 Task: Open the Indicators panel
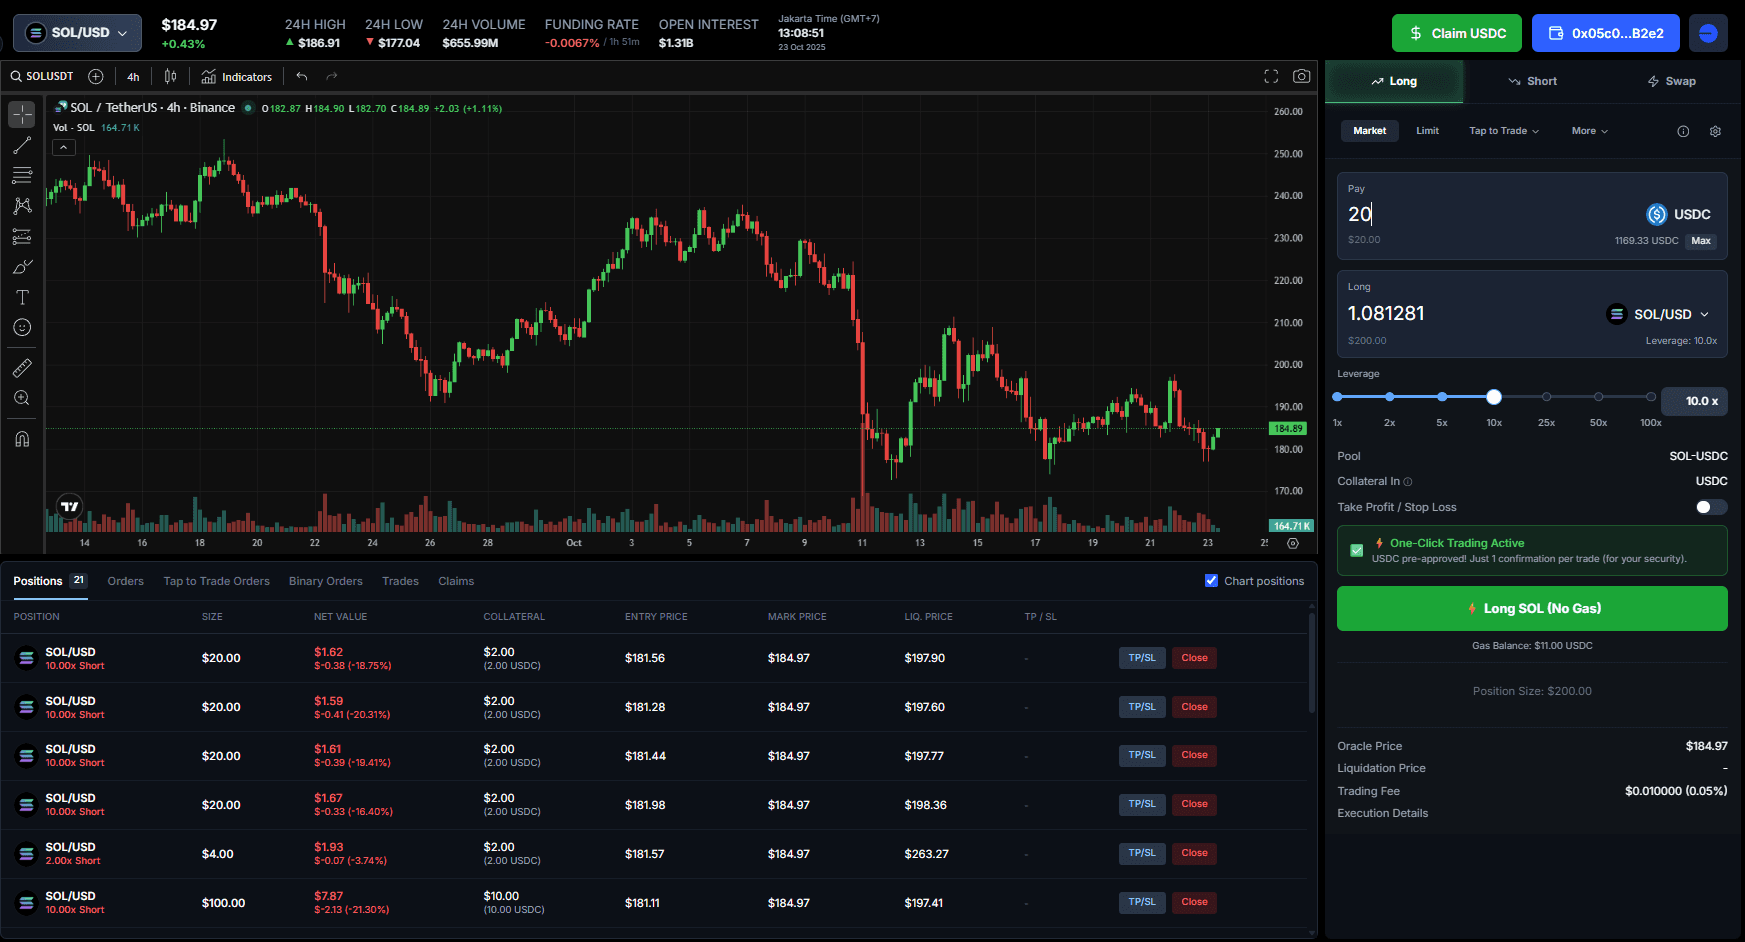[236, 76]
